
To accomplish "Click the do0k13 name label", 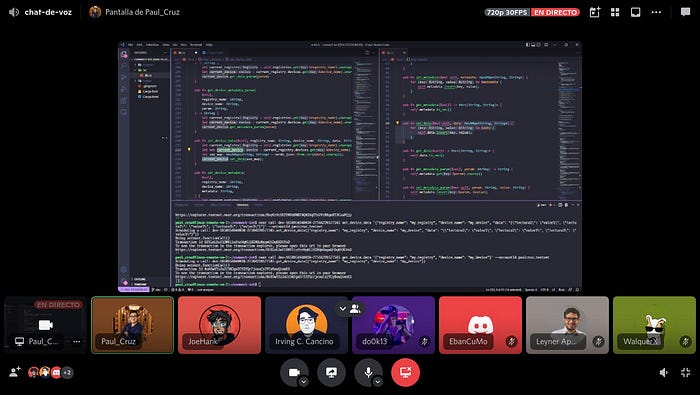I will click(375, 341).
